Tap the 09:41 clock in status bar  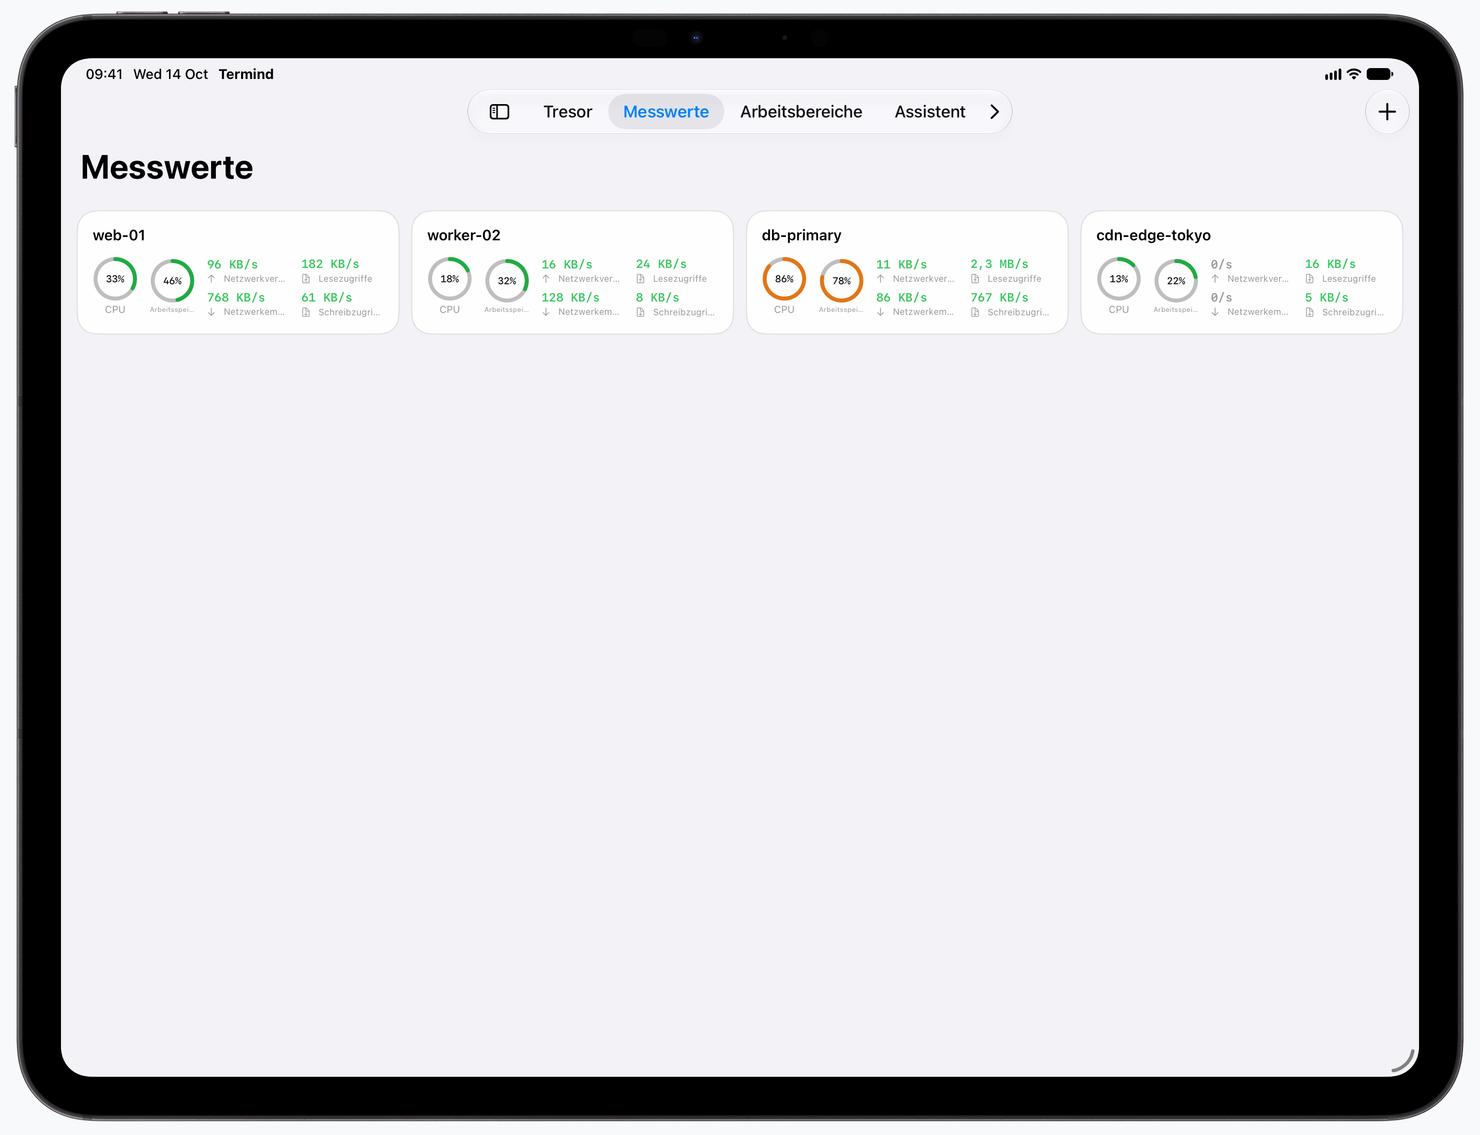pos(104,74)
